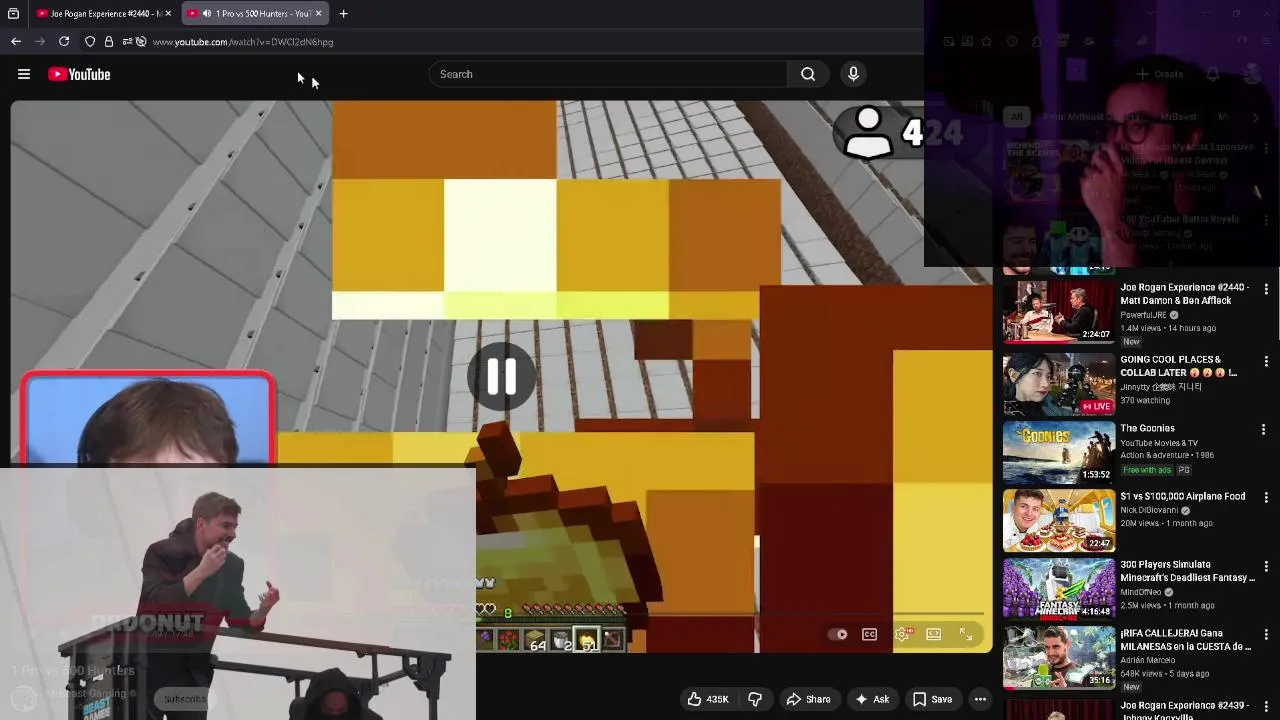1280x720 pixels.
Task: Open 300 Players Simulate Minecraft video thumbnail
Action: 1058,588
